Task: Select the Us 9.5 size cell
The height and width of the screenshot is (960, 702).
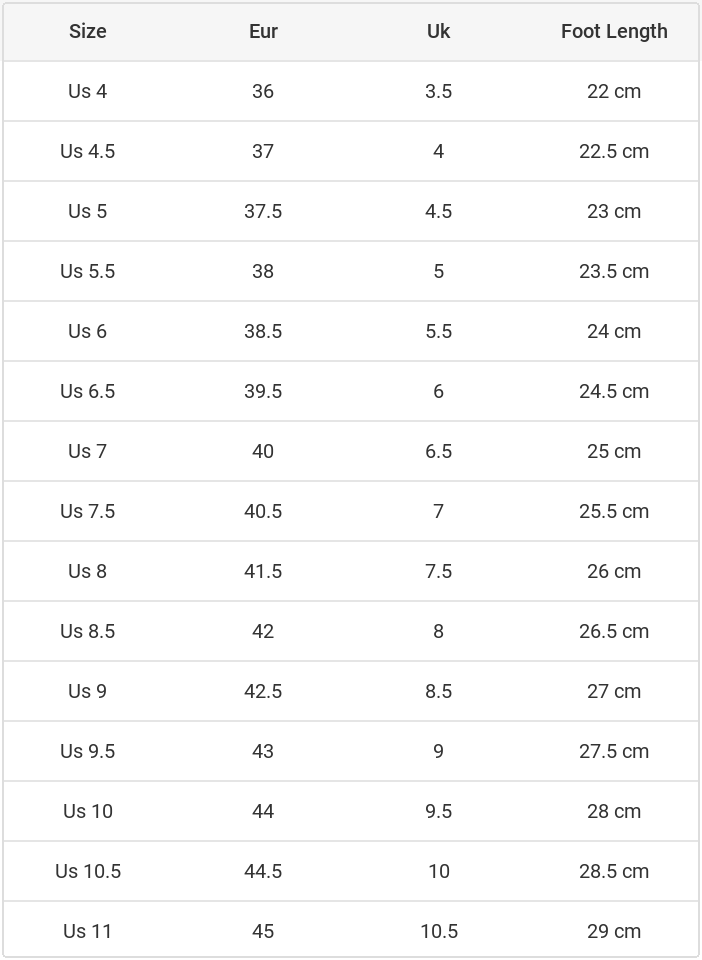Action: pos(88,751)
